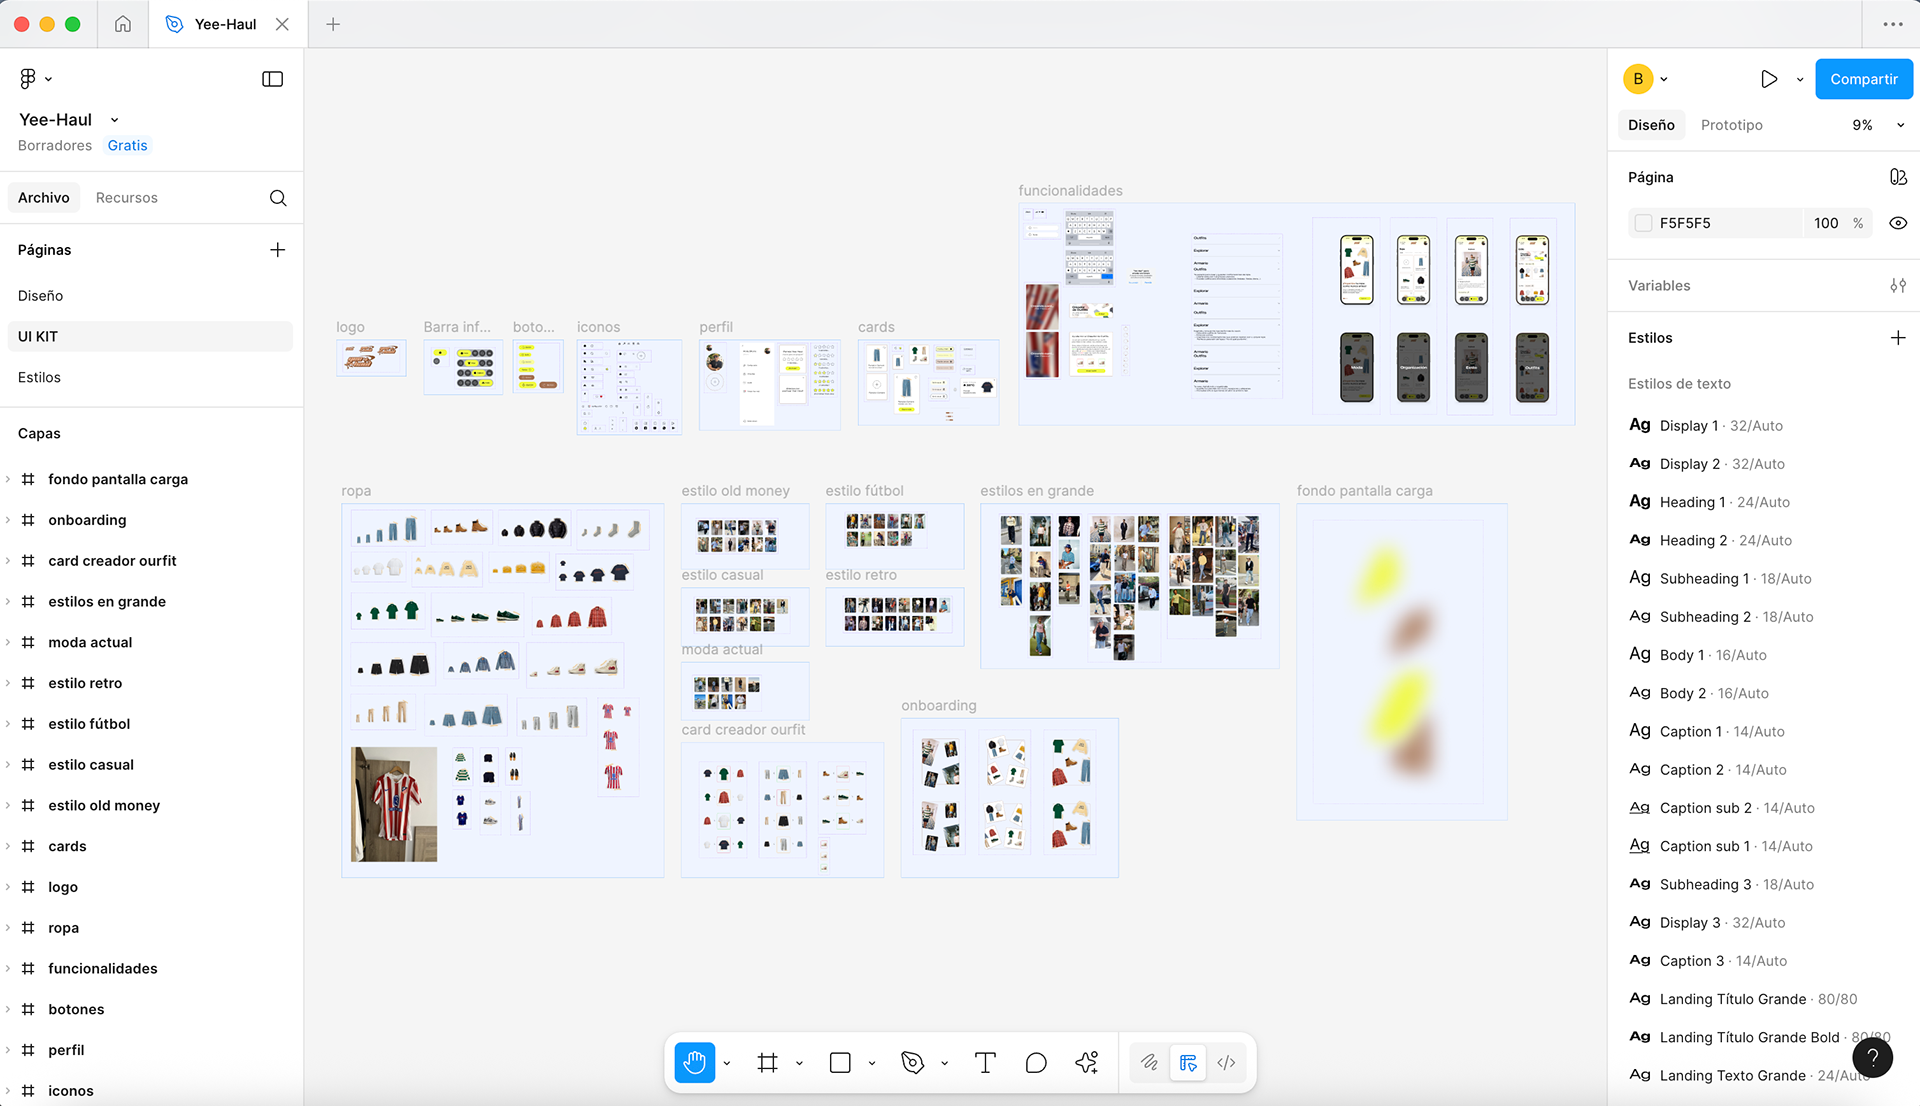Switch to Draw mode in toolbar

[x=1149, y=1063]
